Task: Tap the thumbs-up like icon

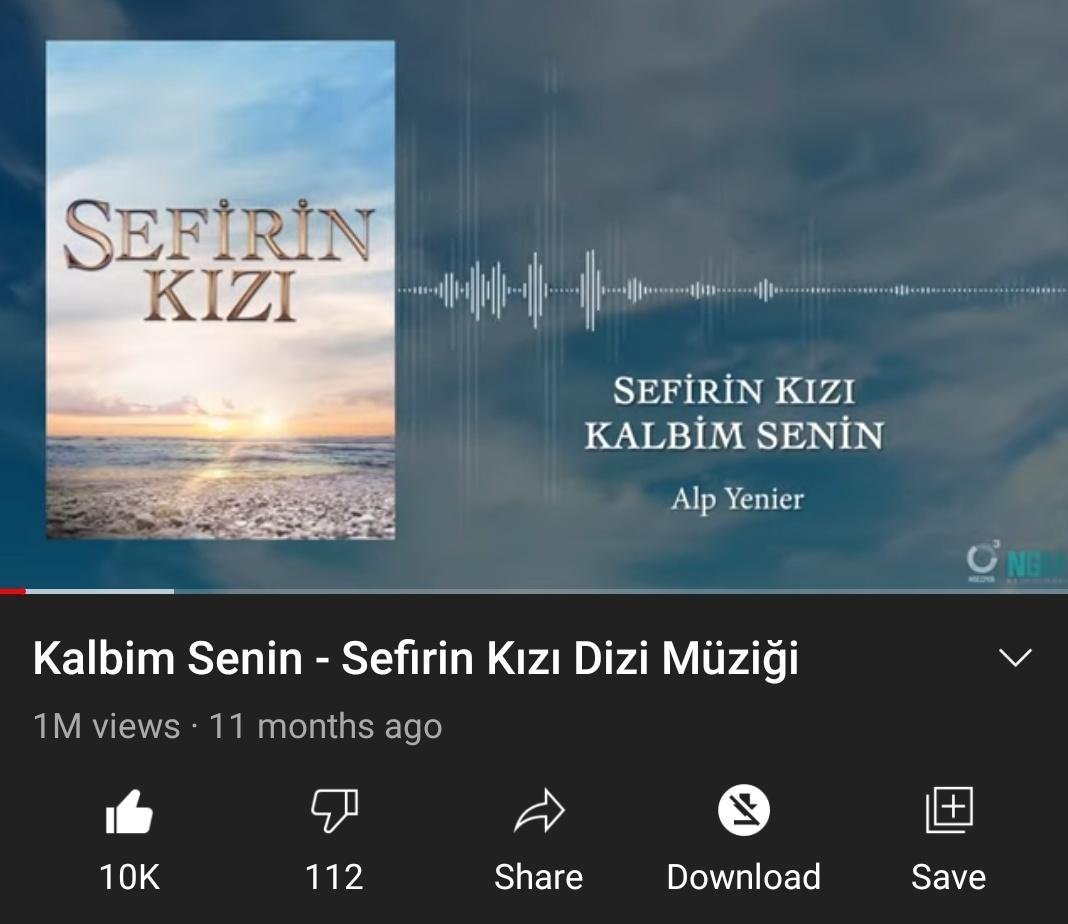Action: click(x=129, y=812)
